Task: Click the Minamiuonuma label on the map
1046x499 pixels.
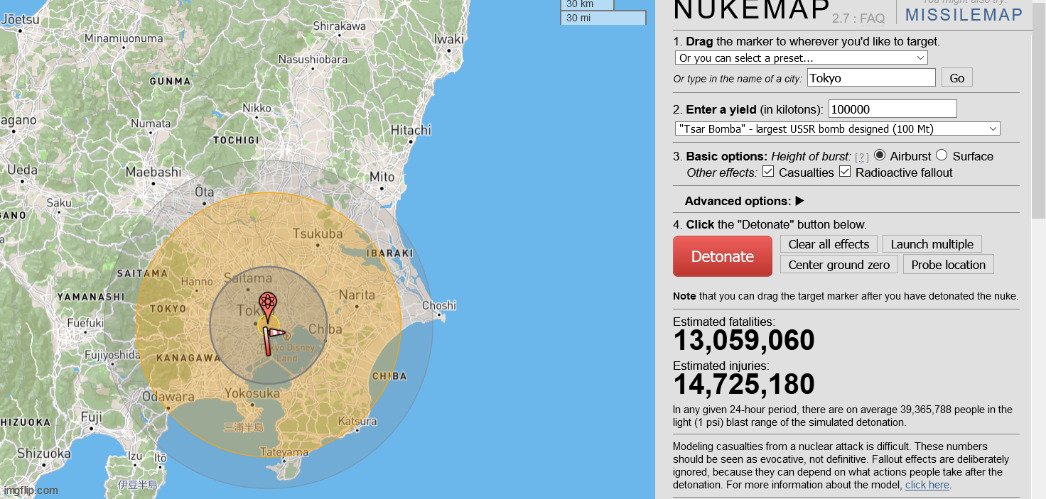Action: [123, 38]
